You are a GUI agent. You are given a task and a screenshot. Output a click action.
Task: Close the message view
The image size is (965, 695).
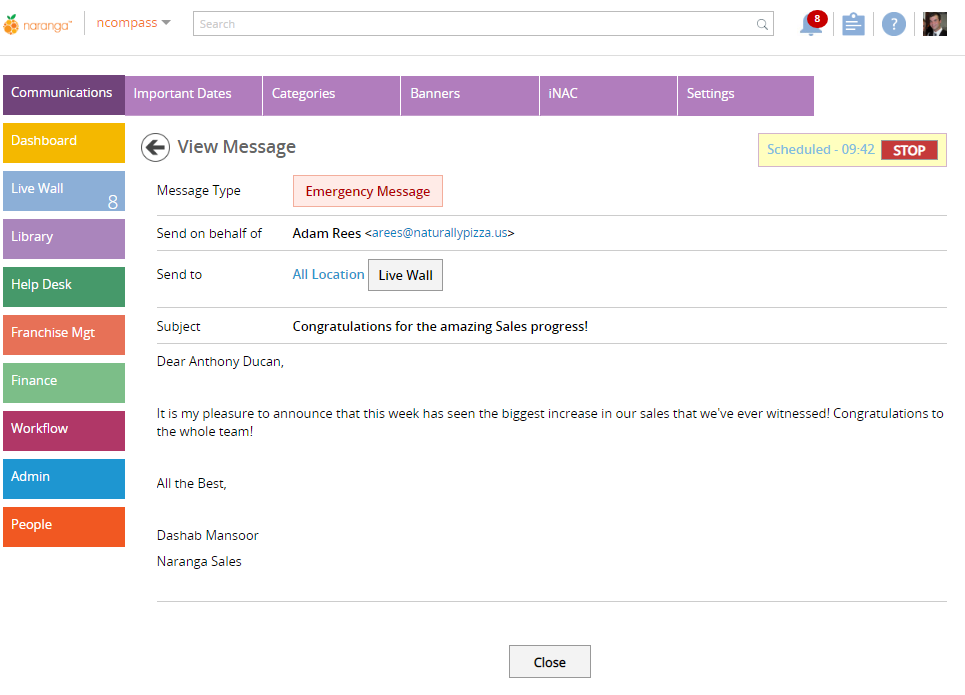[550, 662]
